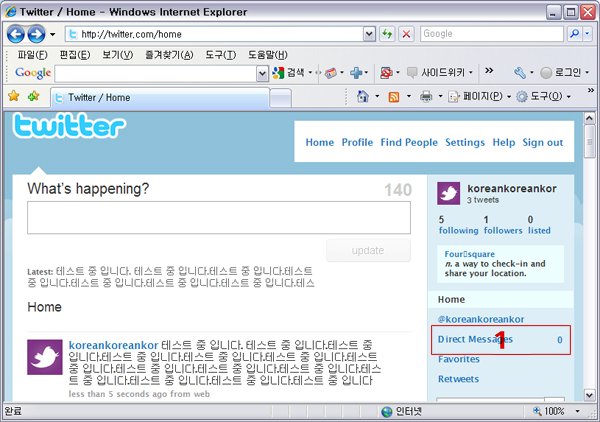
Task: Open the 도구(T) menu
Action: pyautogui.click(x=221, y=55)
